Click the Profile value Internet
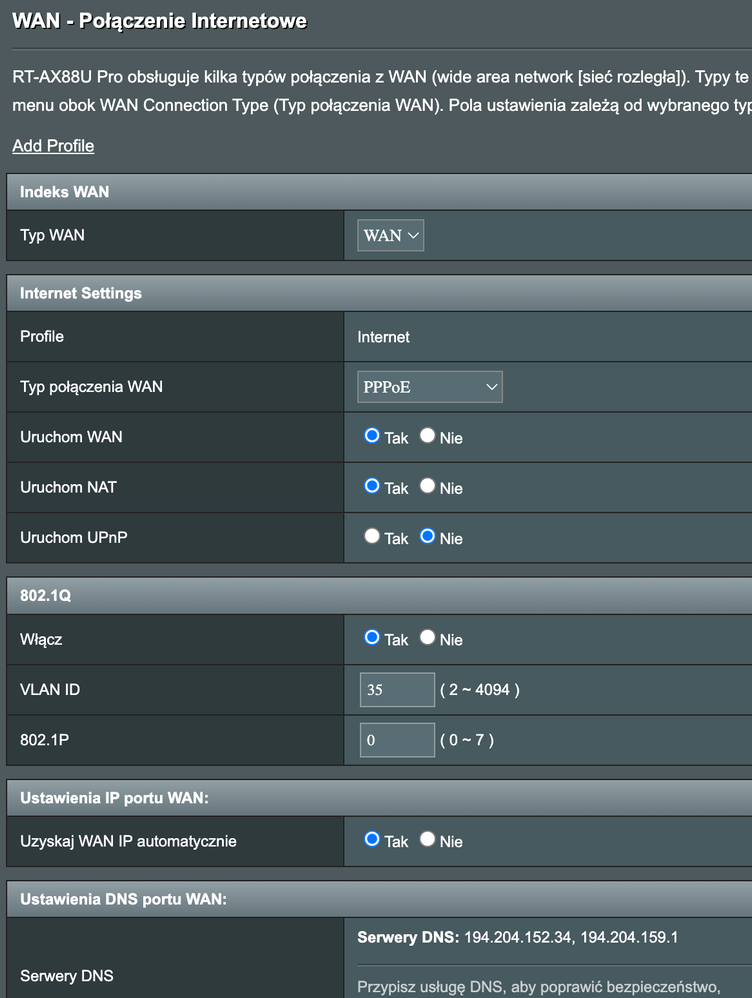752x998 pixels. [x=384, y=337]
